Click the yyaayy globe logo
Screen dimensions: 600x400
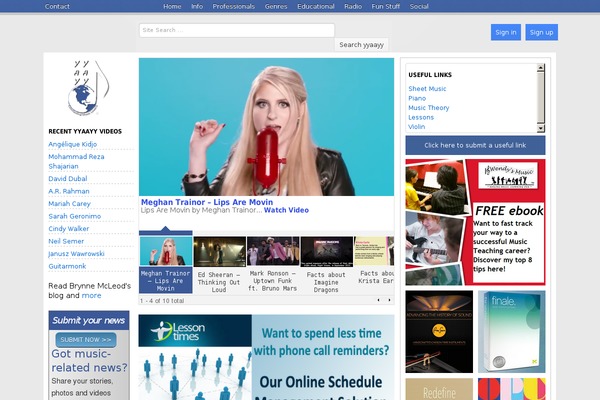pyautogui.click(x=88, y=87)
